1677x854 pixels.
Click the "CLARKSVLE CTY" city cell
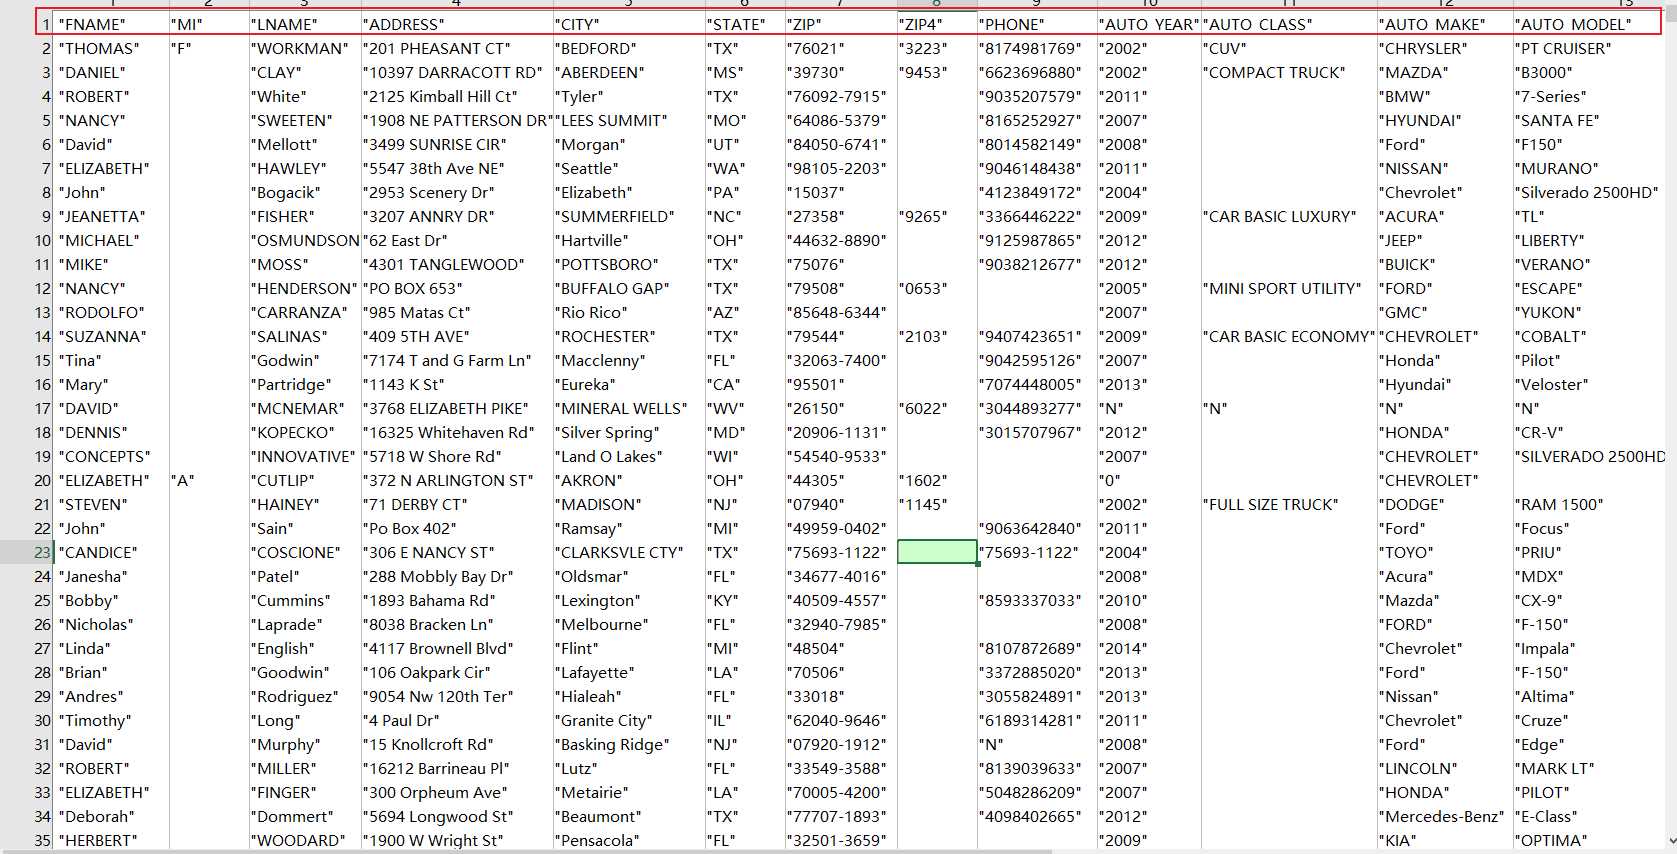[629, 552]
